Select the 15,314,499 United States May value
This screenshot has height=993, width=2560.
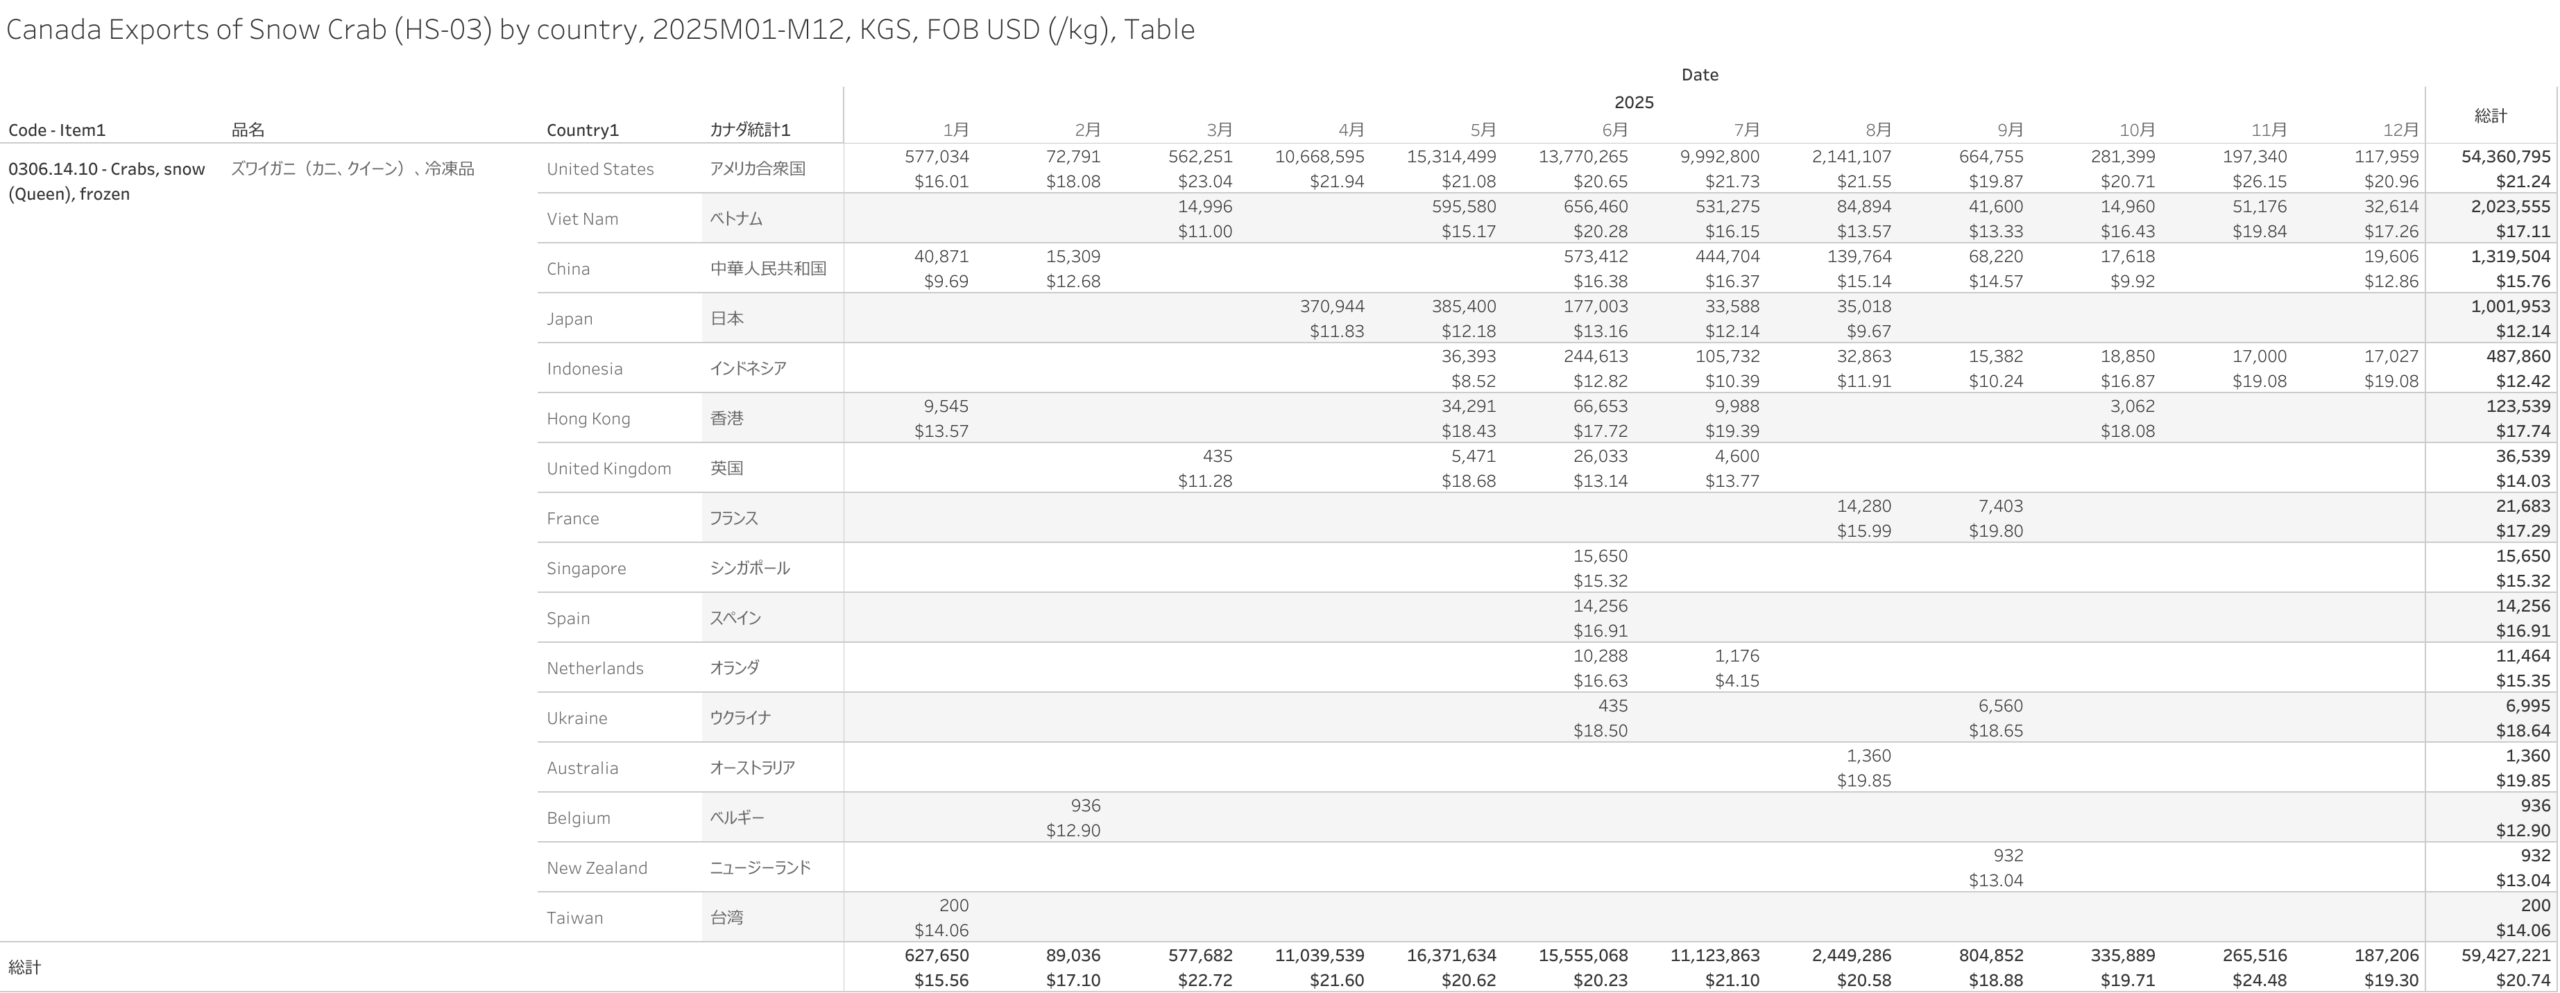click(x=1451, y=157)
